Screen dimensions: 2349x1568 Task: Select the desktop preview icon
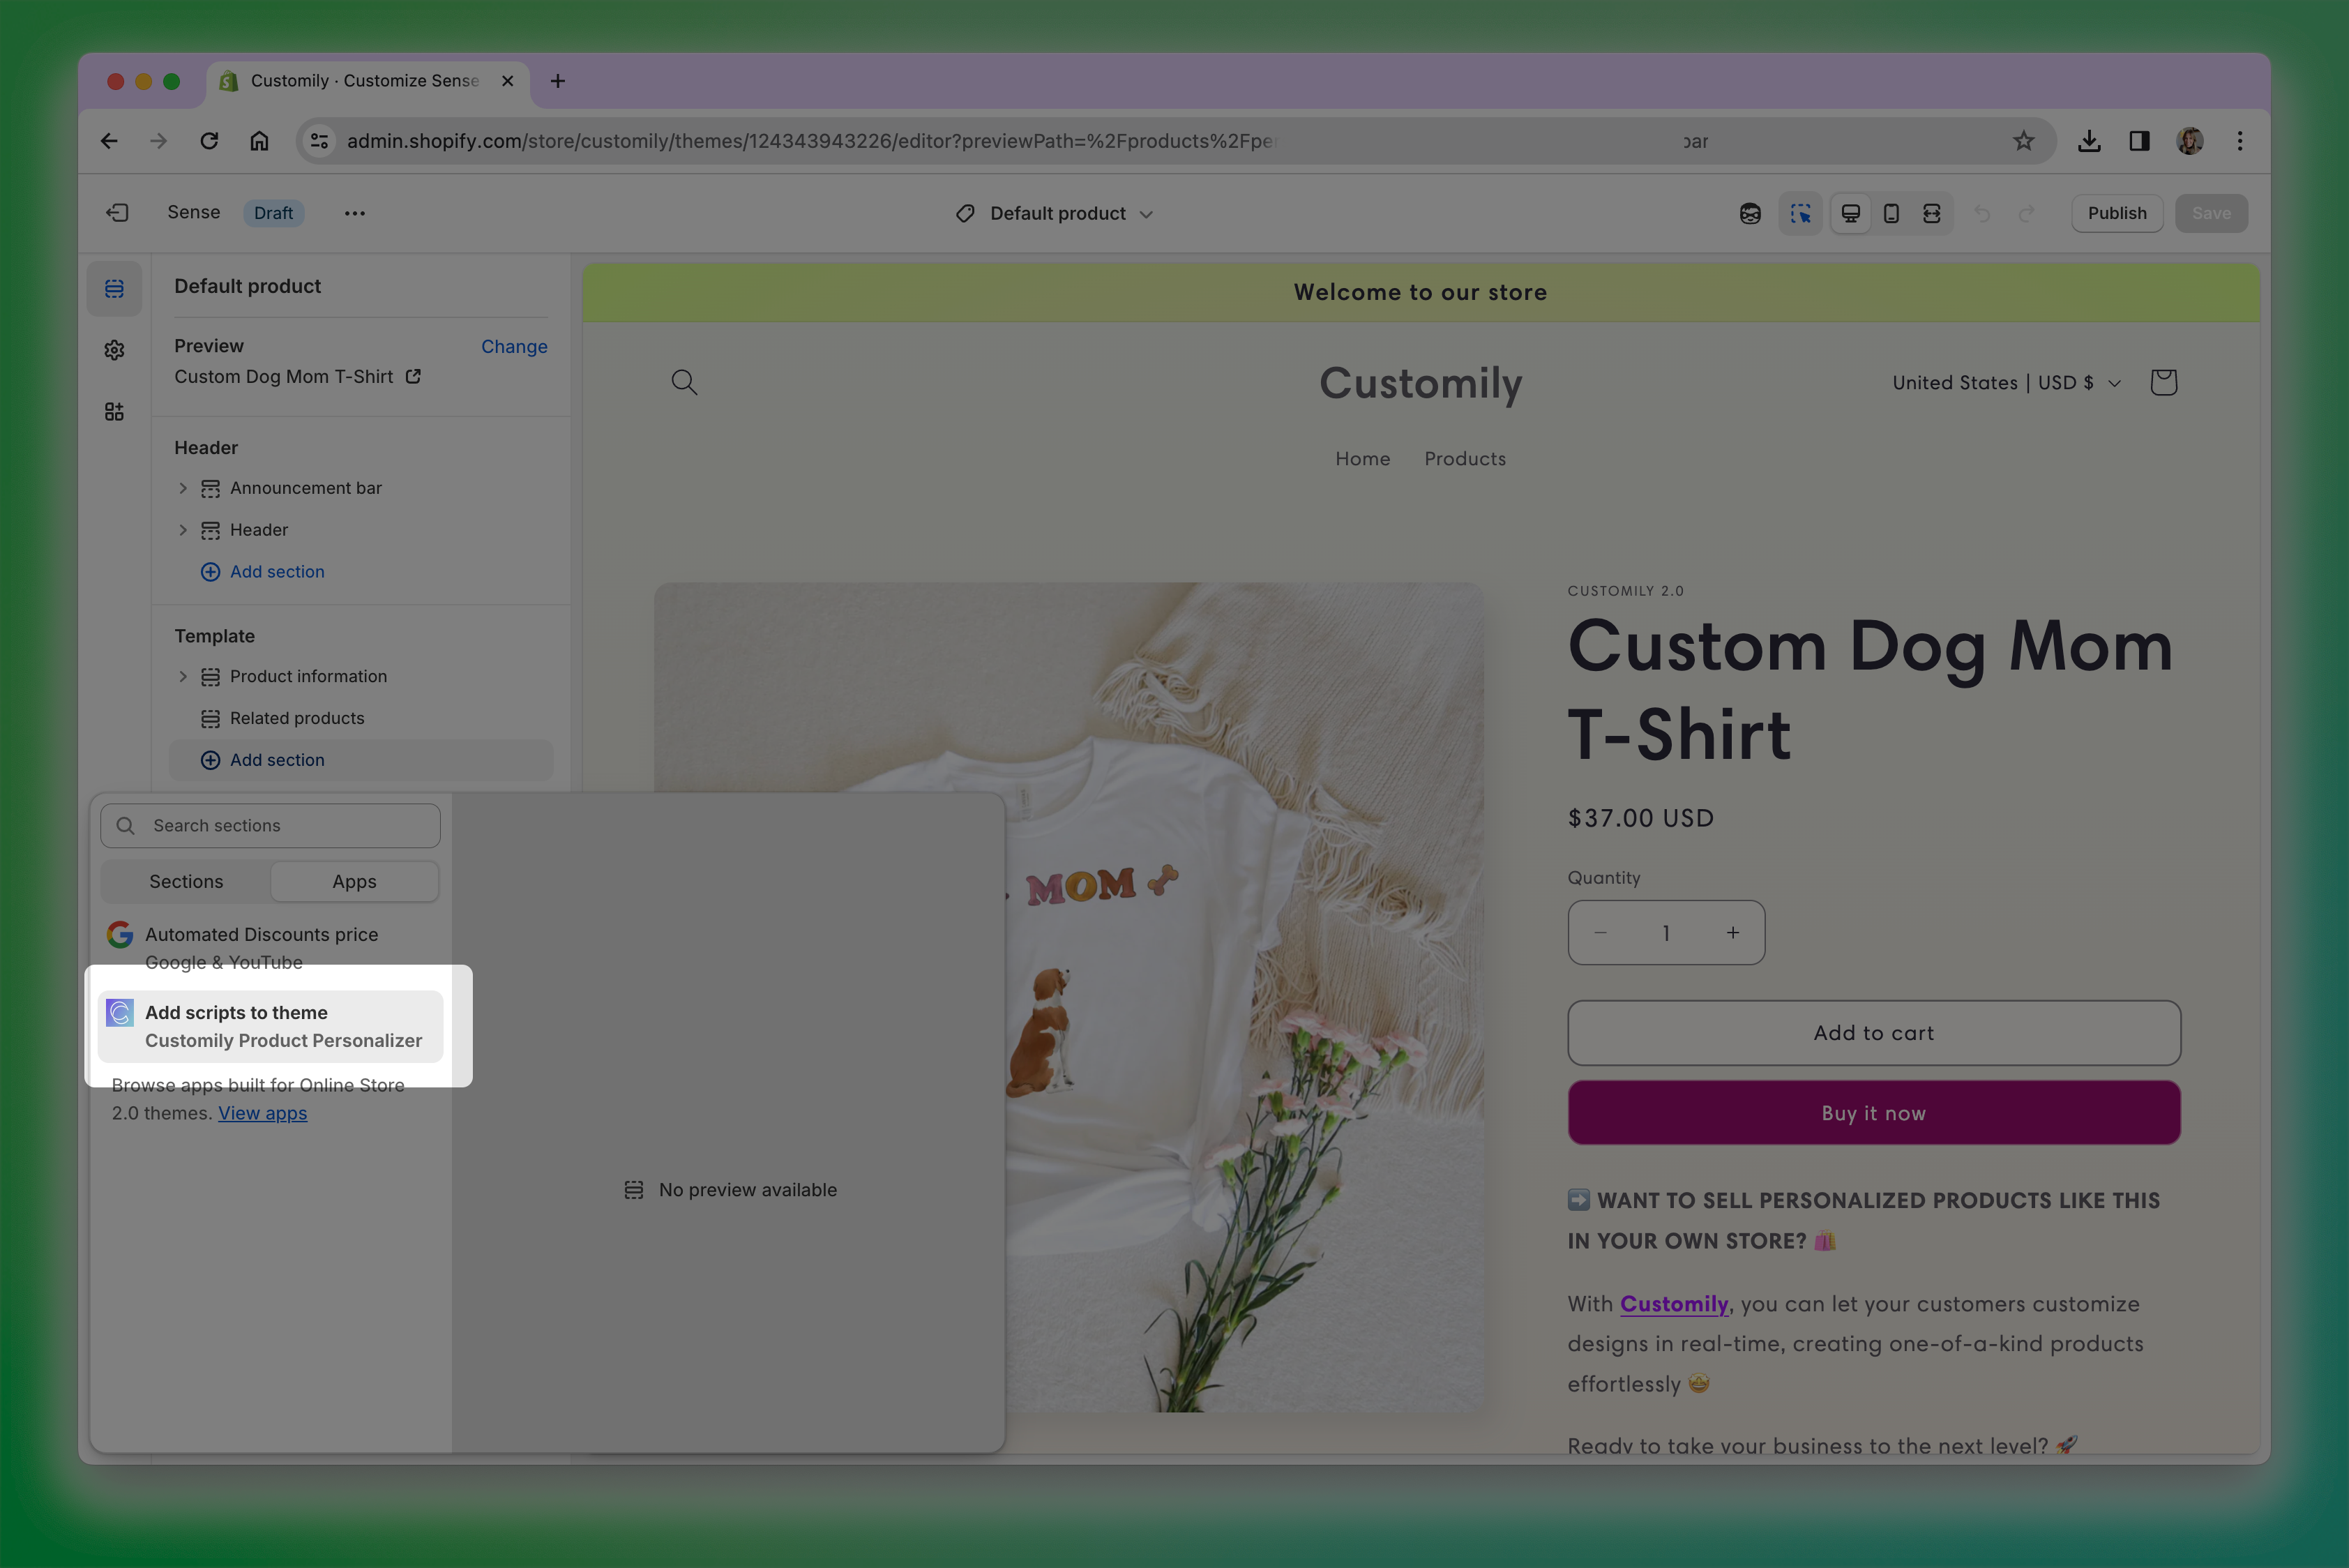[1850, 213]
